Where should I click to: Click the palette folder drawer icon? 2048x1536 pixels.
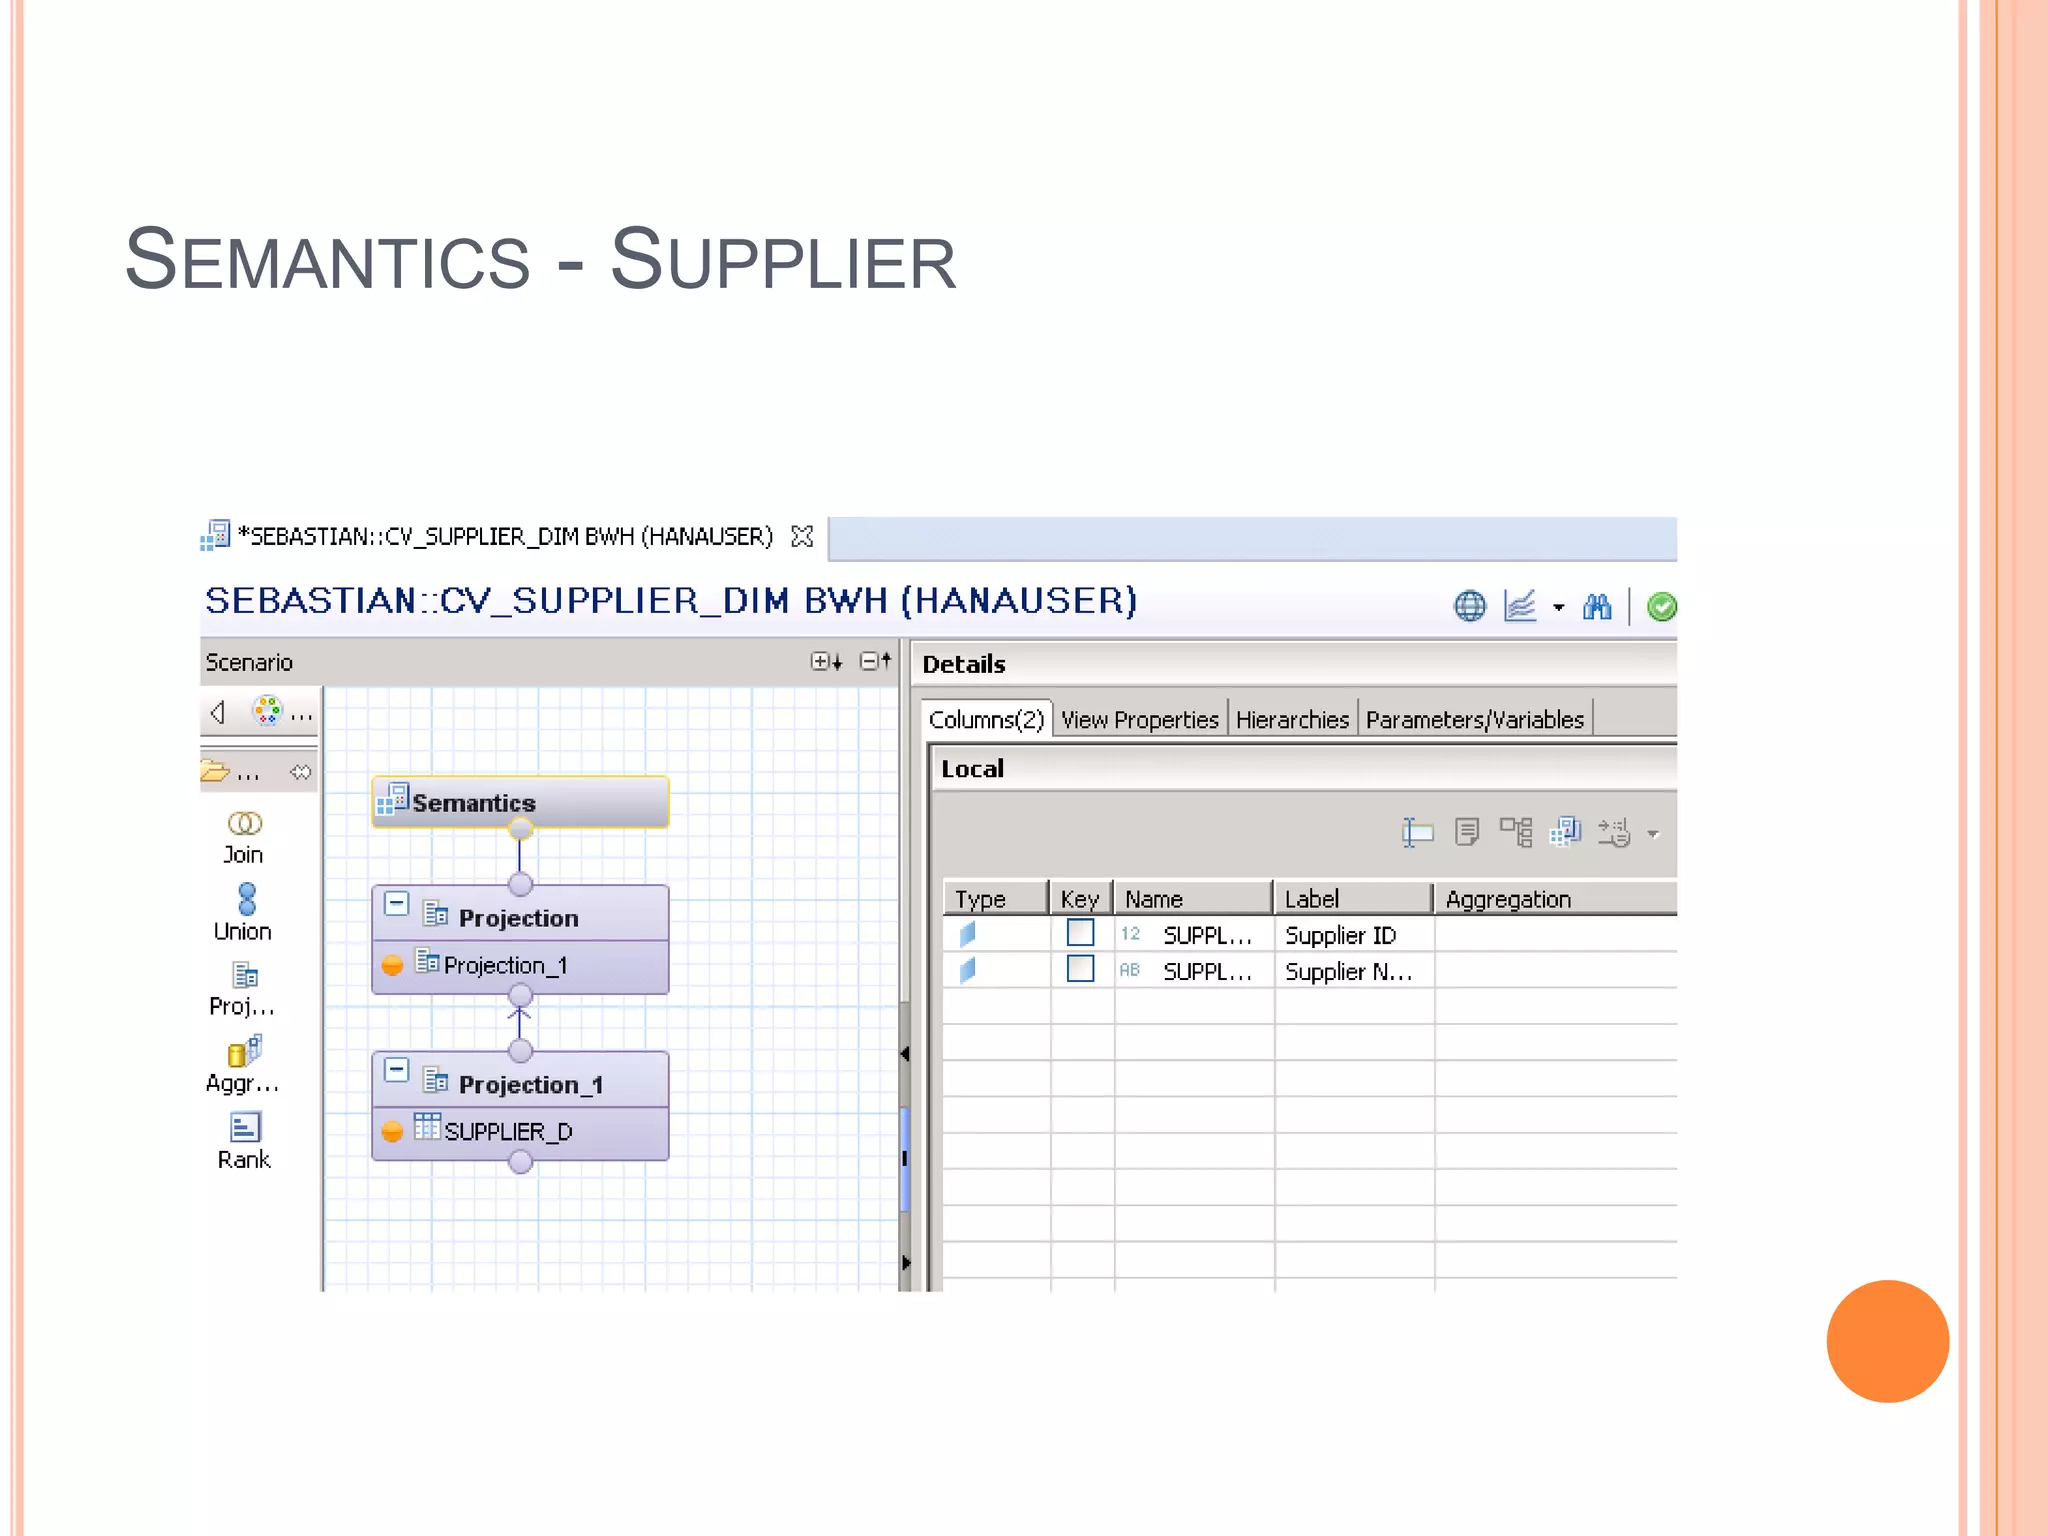[215, 771]
